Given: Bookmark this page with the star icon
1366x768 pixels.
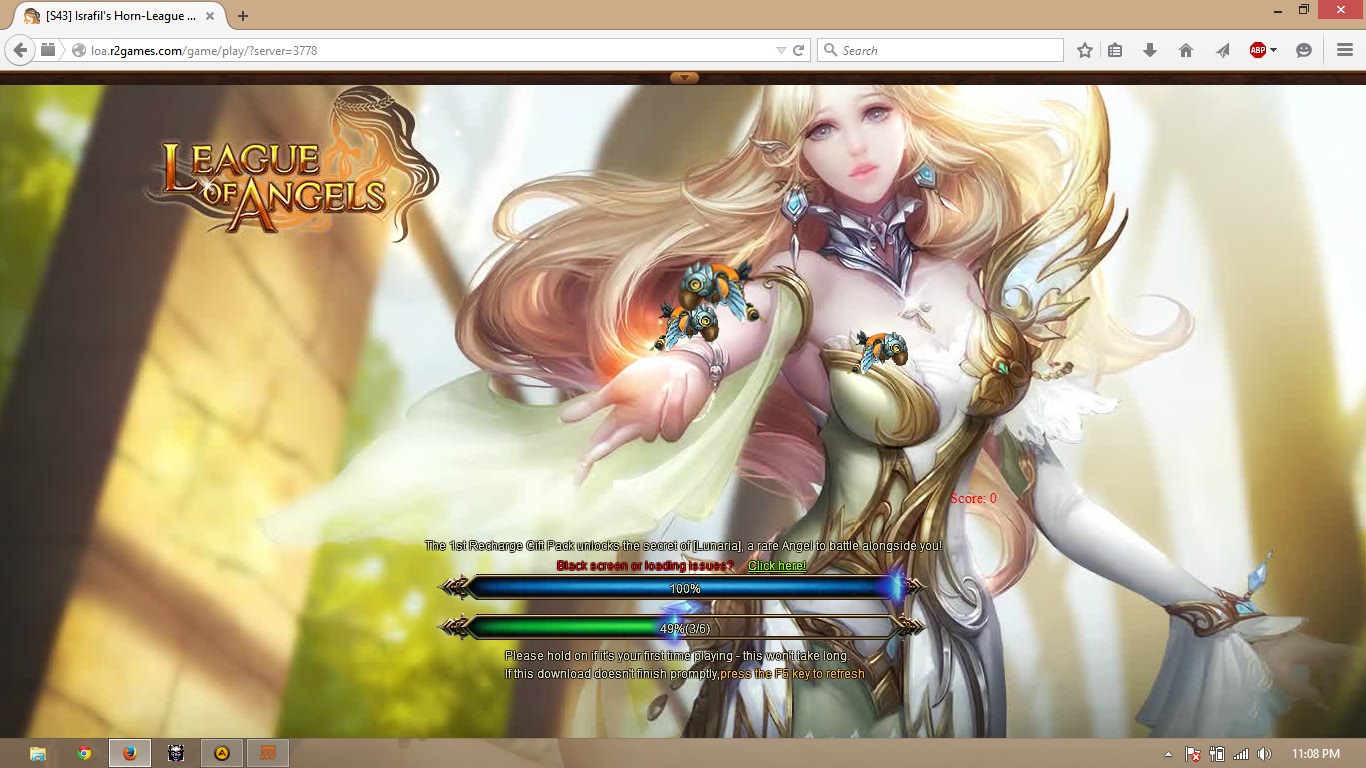Looking at the screenshot, I should (1085, 50).
